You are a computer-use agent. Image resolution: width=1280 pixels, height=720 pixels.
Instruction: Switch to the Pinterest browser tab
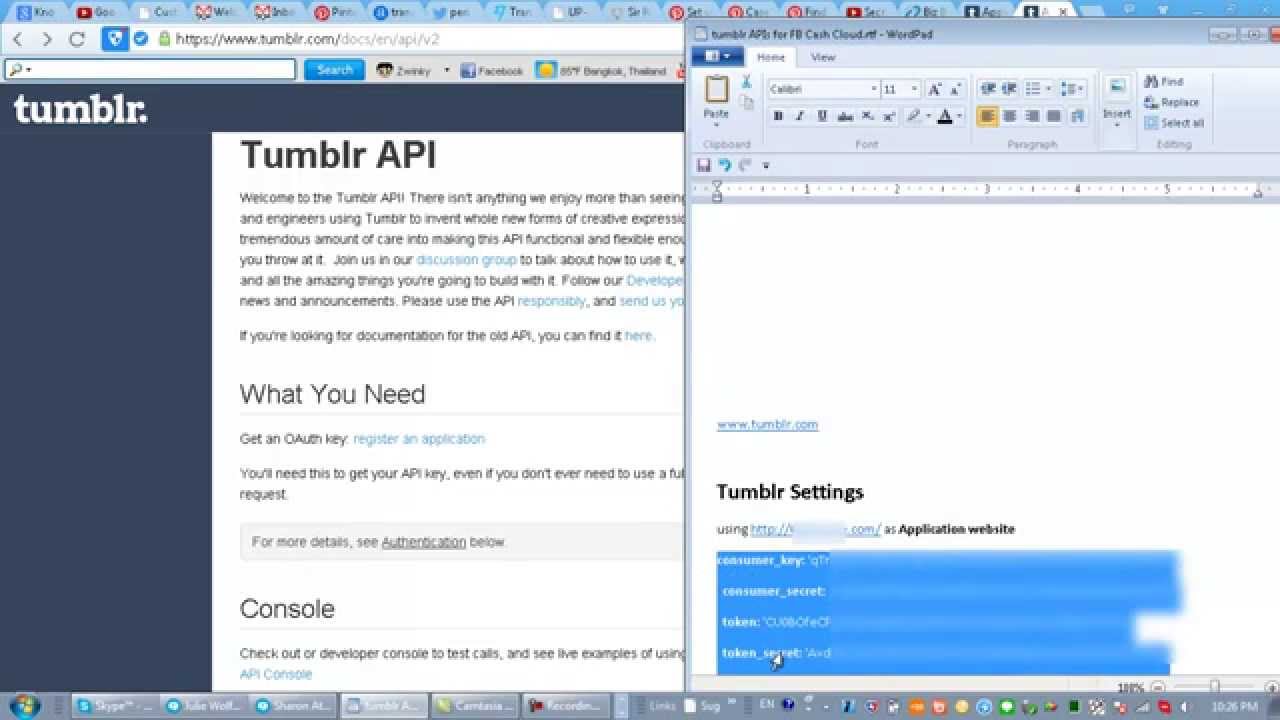point(335,12)
